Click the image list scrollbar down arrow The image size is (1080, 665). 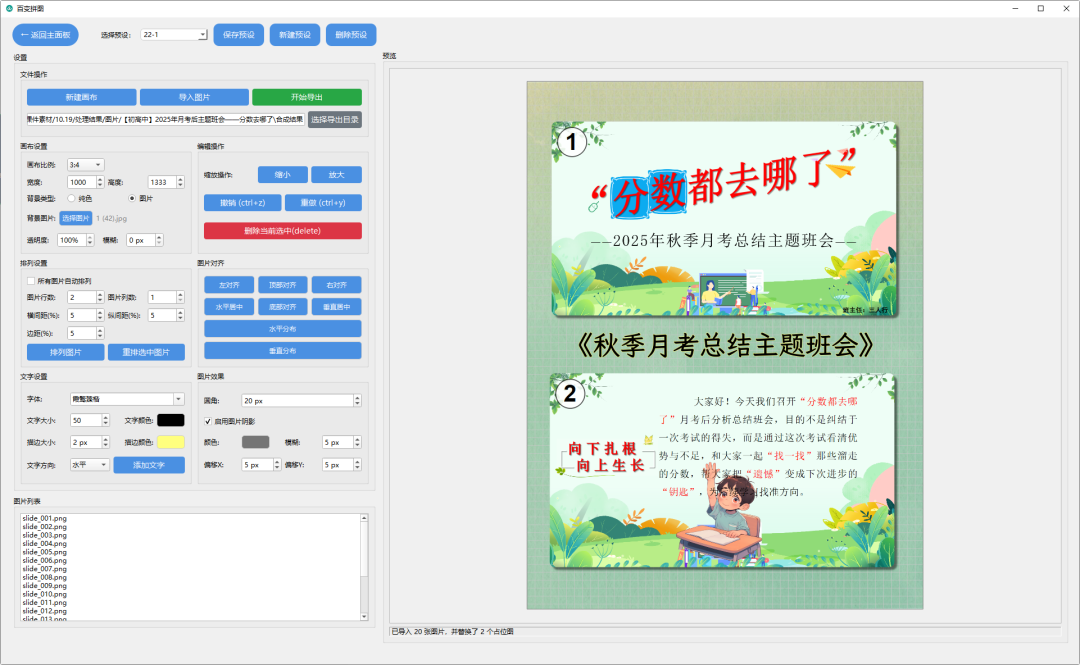(x=364, y=617)
